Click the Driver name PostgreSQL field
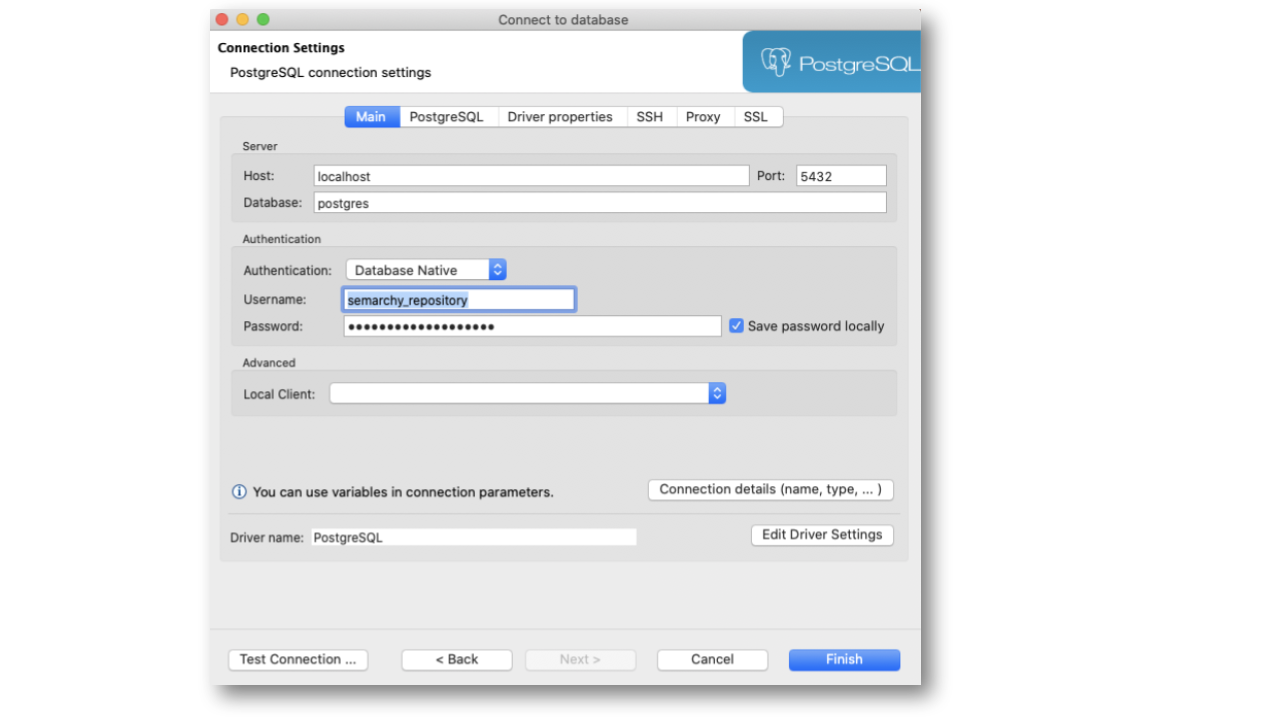The image size is (1280, 720). click(x=473, y=537)
